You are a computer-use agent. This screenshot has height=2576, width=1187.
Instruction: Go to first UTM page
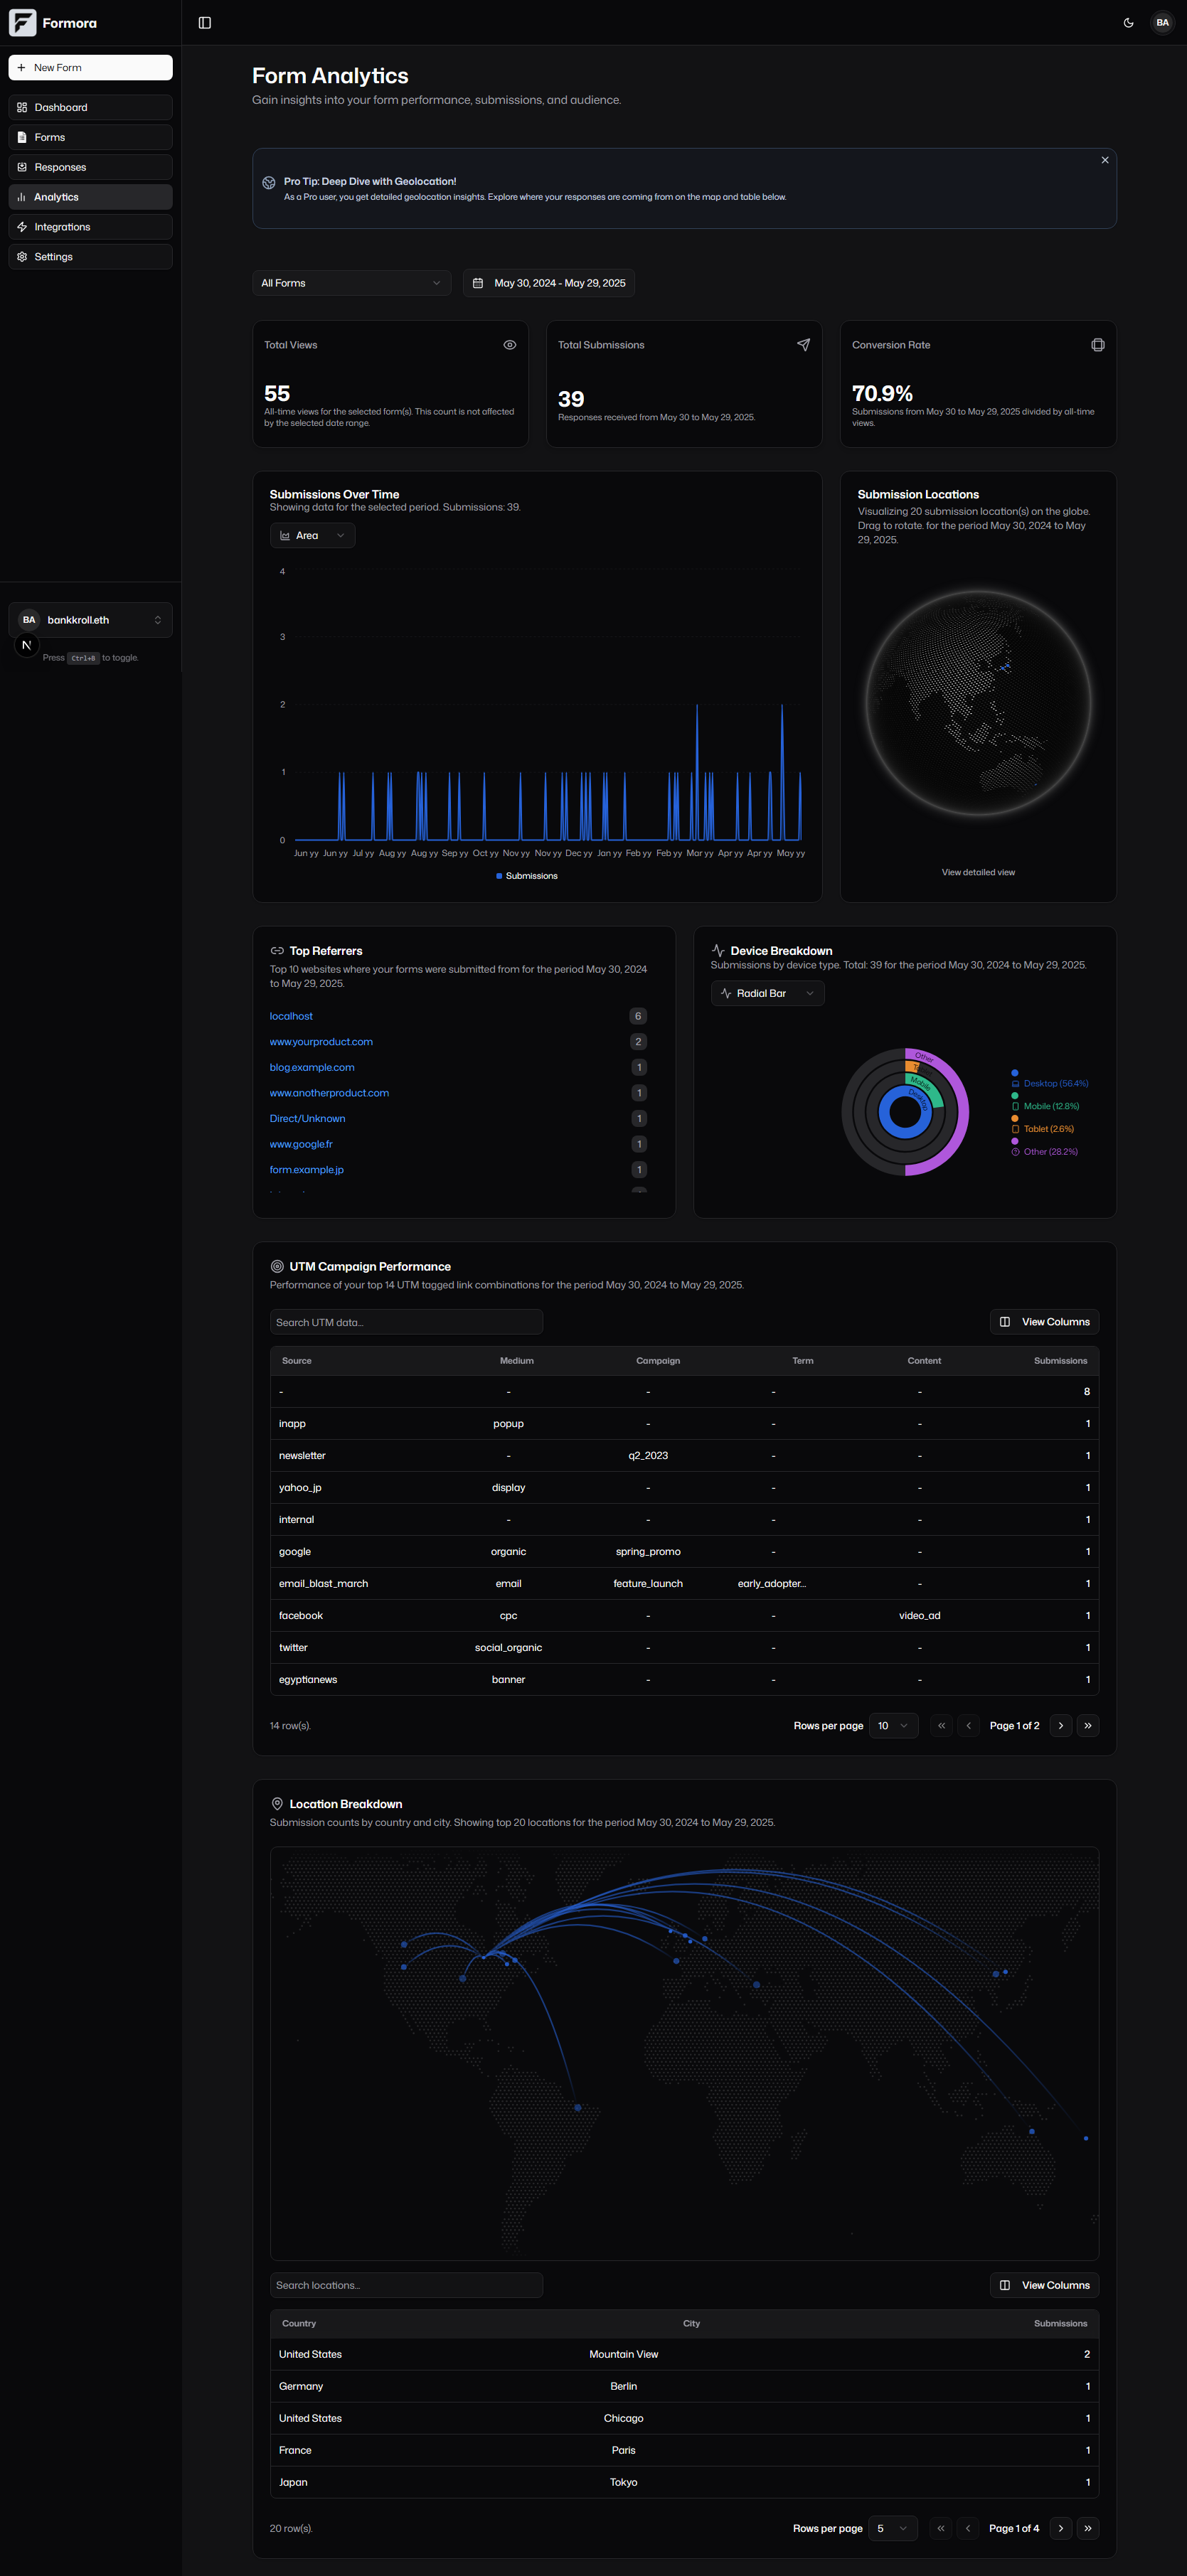click(941, 1726)
